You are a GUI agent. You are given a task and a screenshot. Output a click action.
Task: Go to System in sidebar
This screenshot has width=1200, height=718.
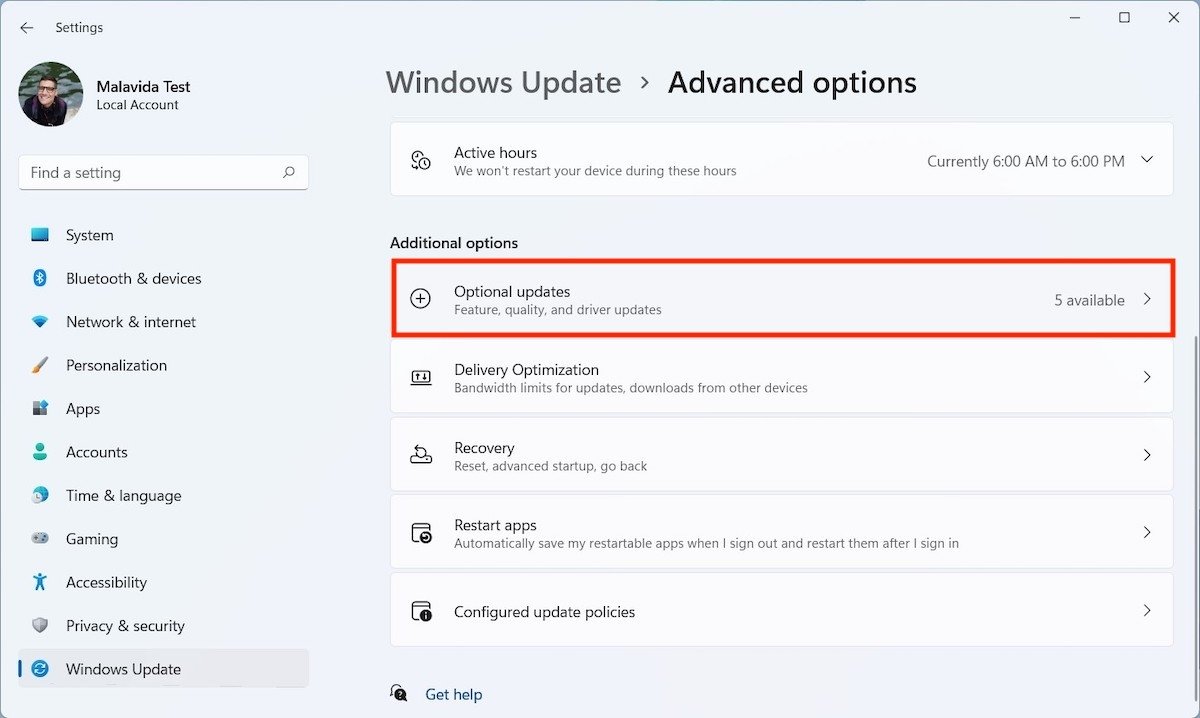(90, 235)
